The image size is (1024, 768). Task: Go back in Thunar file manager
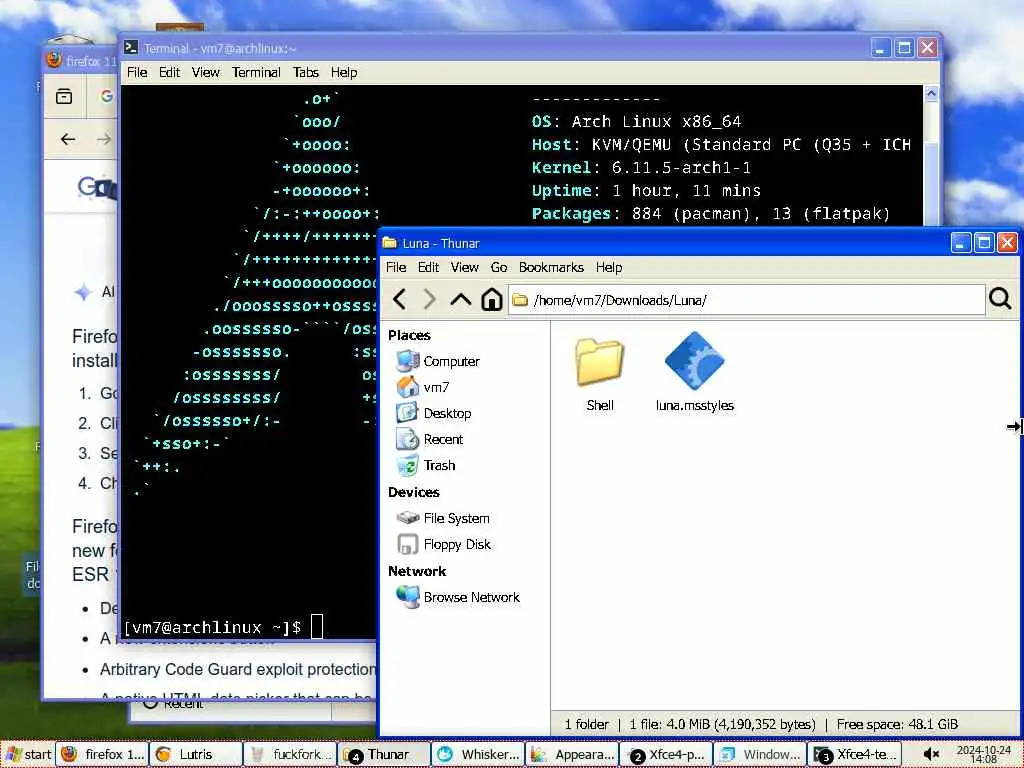click(400, 300)
